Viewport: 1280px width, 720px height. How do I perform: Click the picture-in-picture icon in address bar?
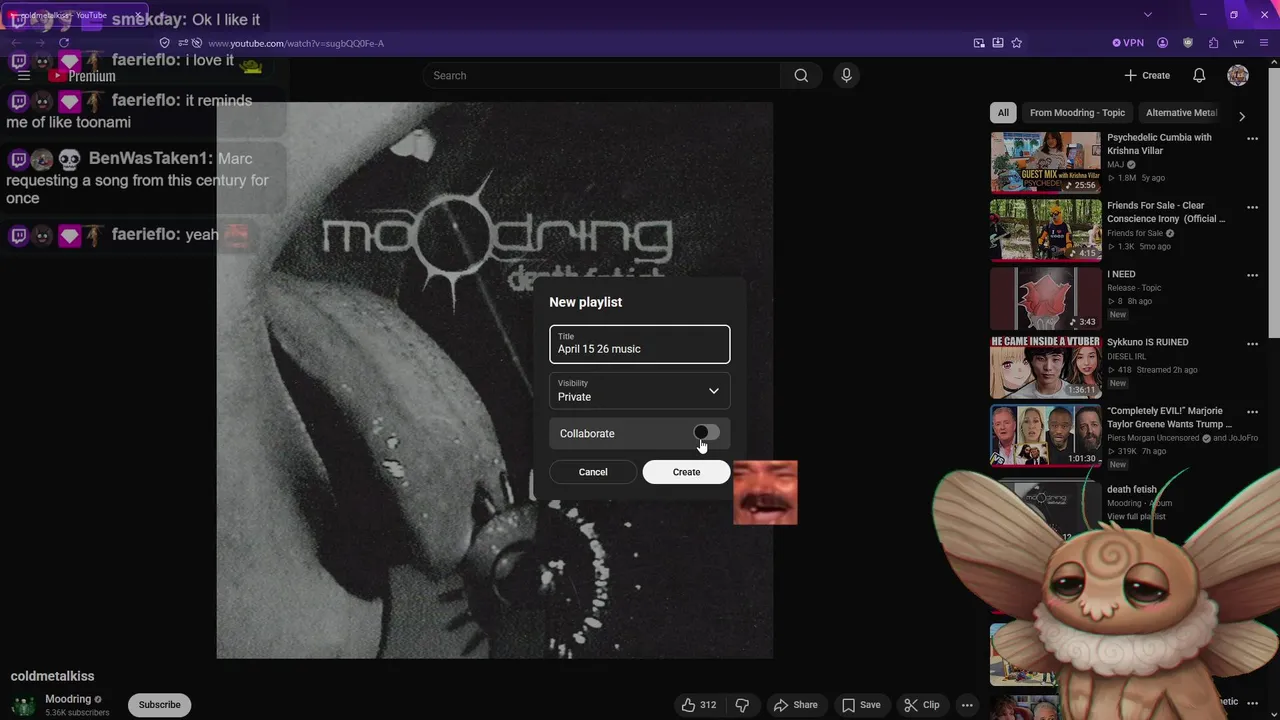click(979, 43)
